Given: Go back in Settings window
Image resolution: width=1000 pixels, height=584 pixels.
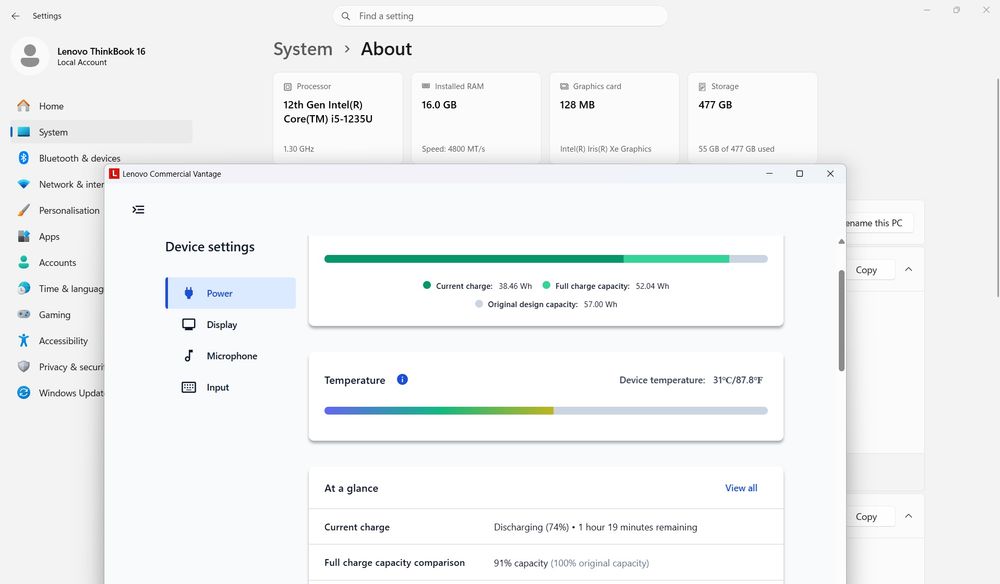Looking at the screenshot, I should coord(15,16).
